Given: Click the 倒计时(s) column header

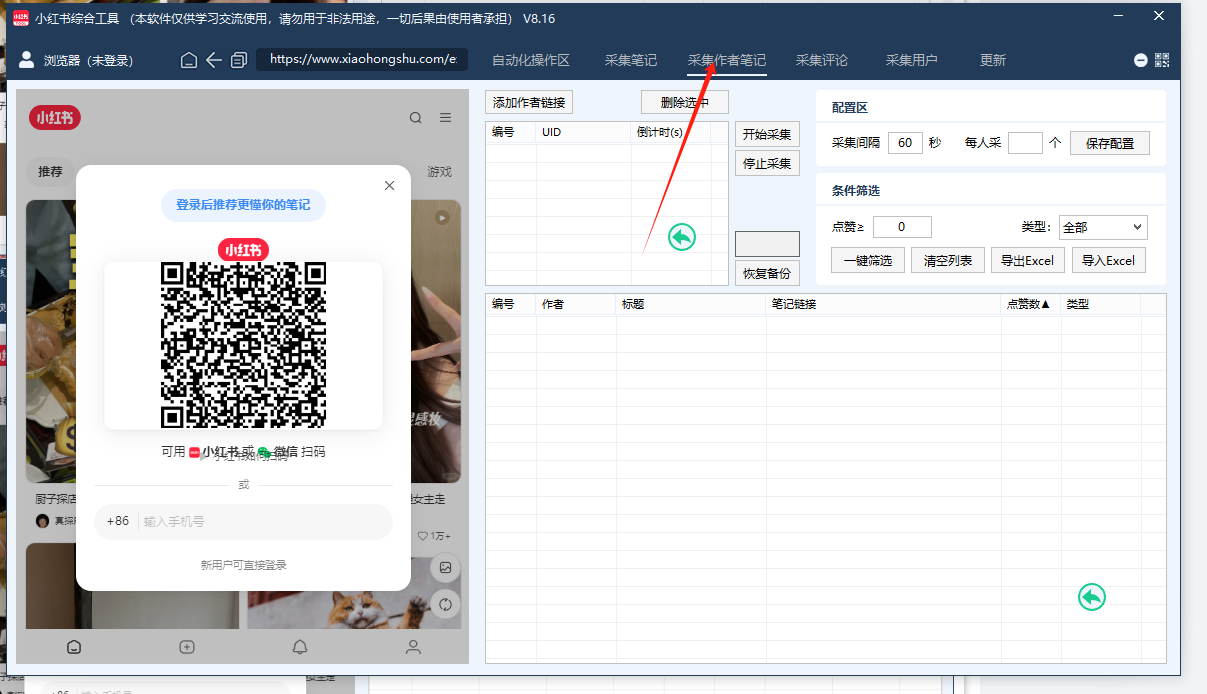Looking at the screenshot, I should click(670, 132).
